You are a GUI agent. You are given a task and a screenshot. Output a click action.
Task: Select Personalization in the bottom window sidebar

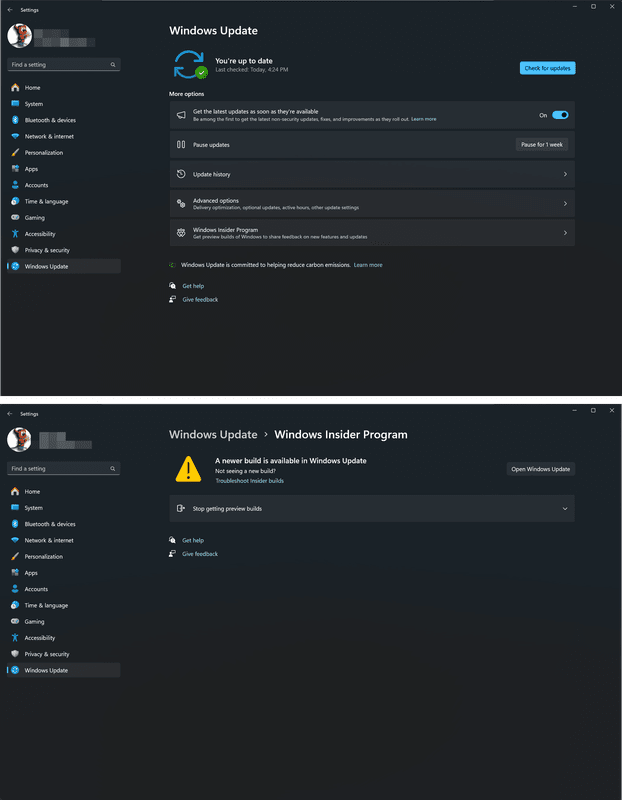(64, 557)
